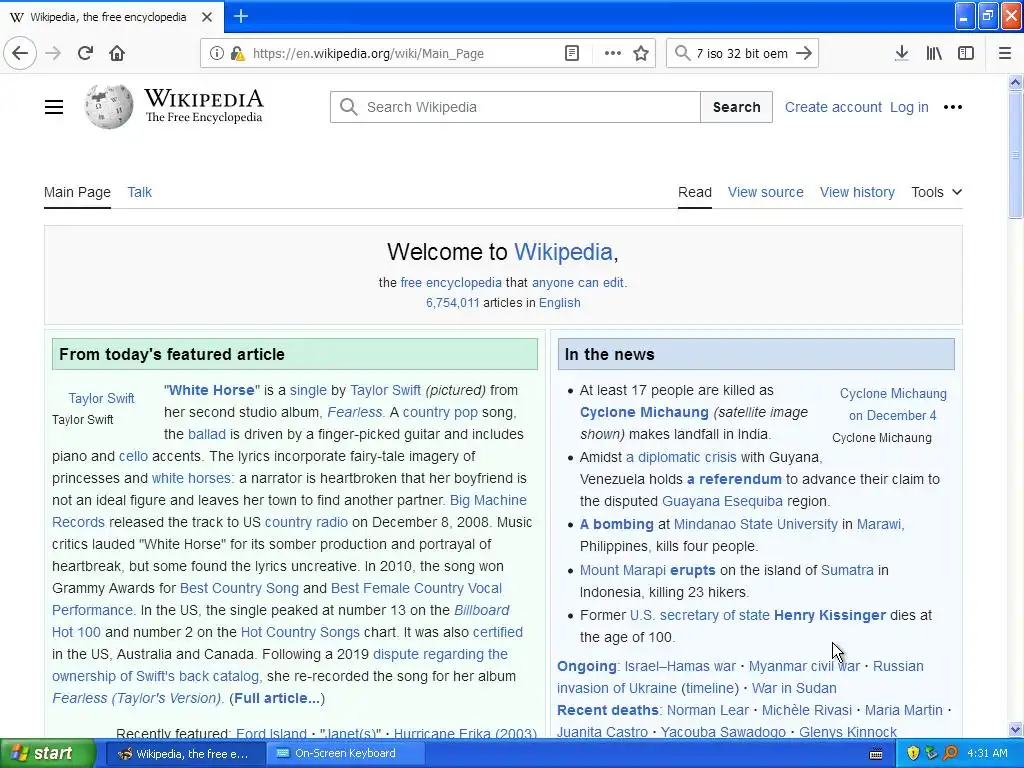Screen dimensions: 1024x768
Task: Open the Mount Marapi link
Action: [622, 570]
